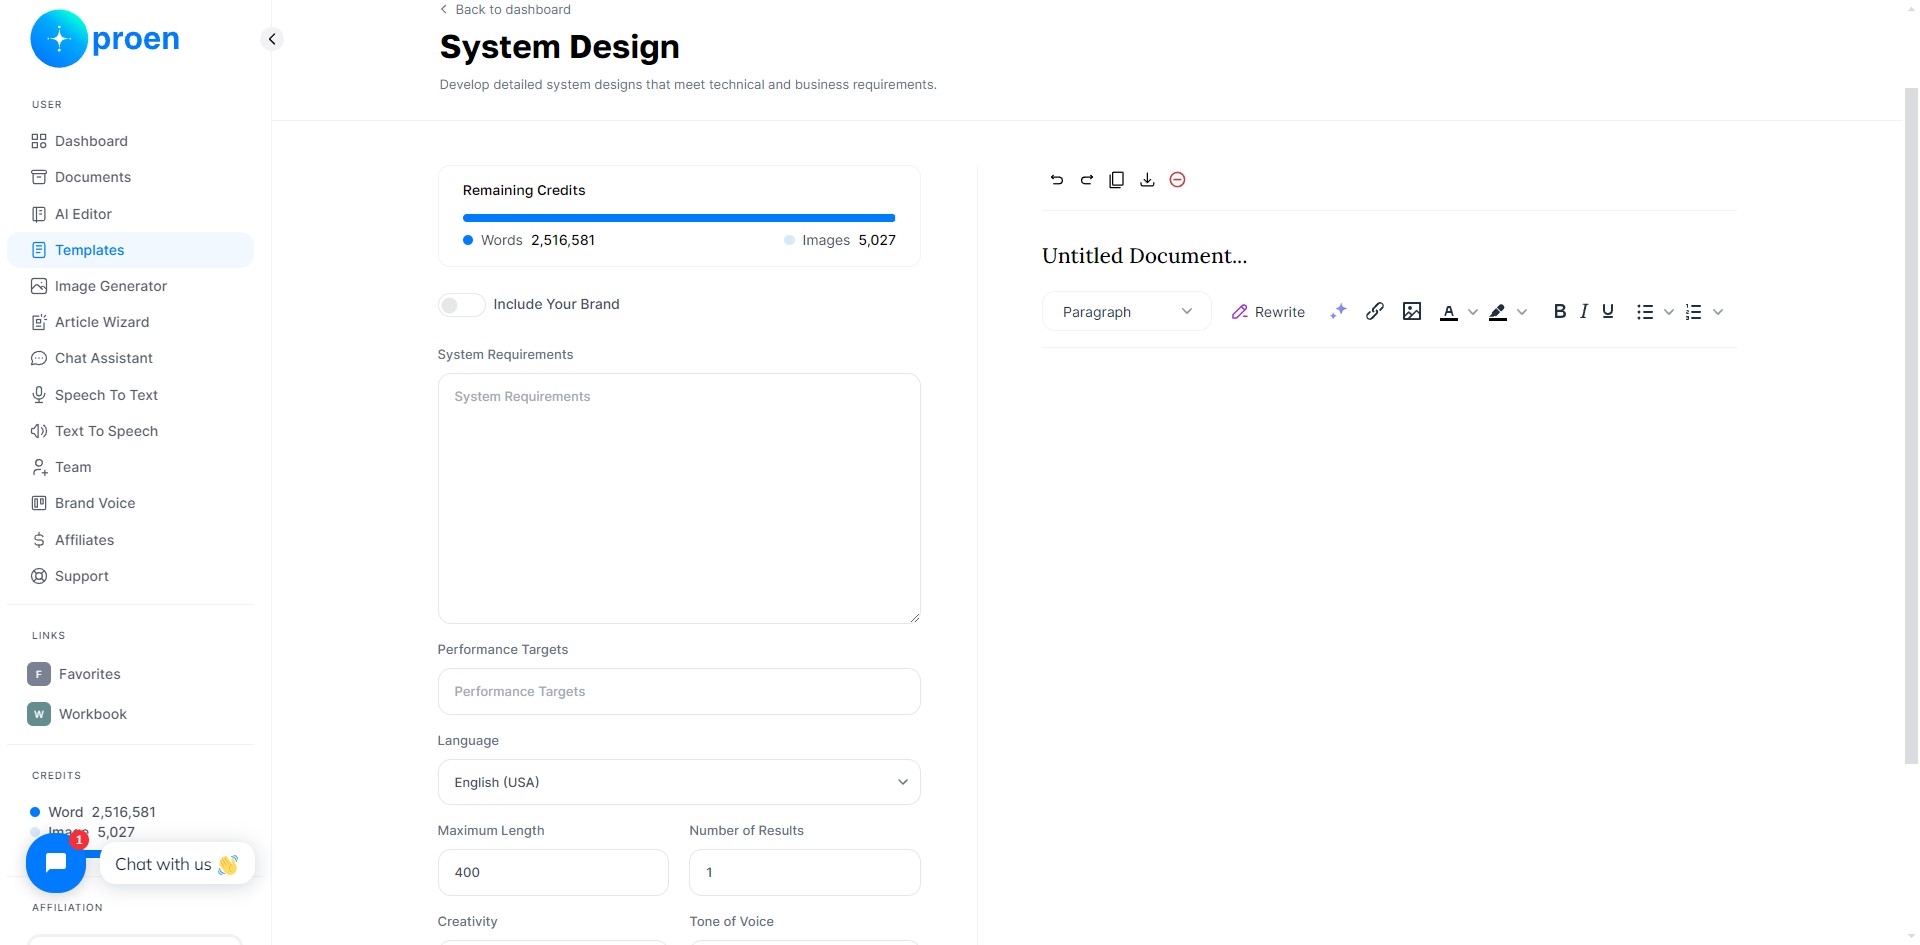Screen dimensions: 1920x945
Task: Toggle italic formatting
Action: [x=1584, y=312]
